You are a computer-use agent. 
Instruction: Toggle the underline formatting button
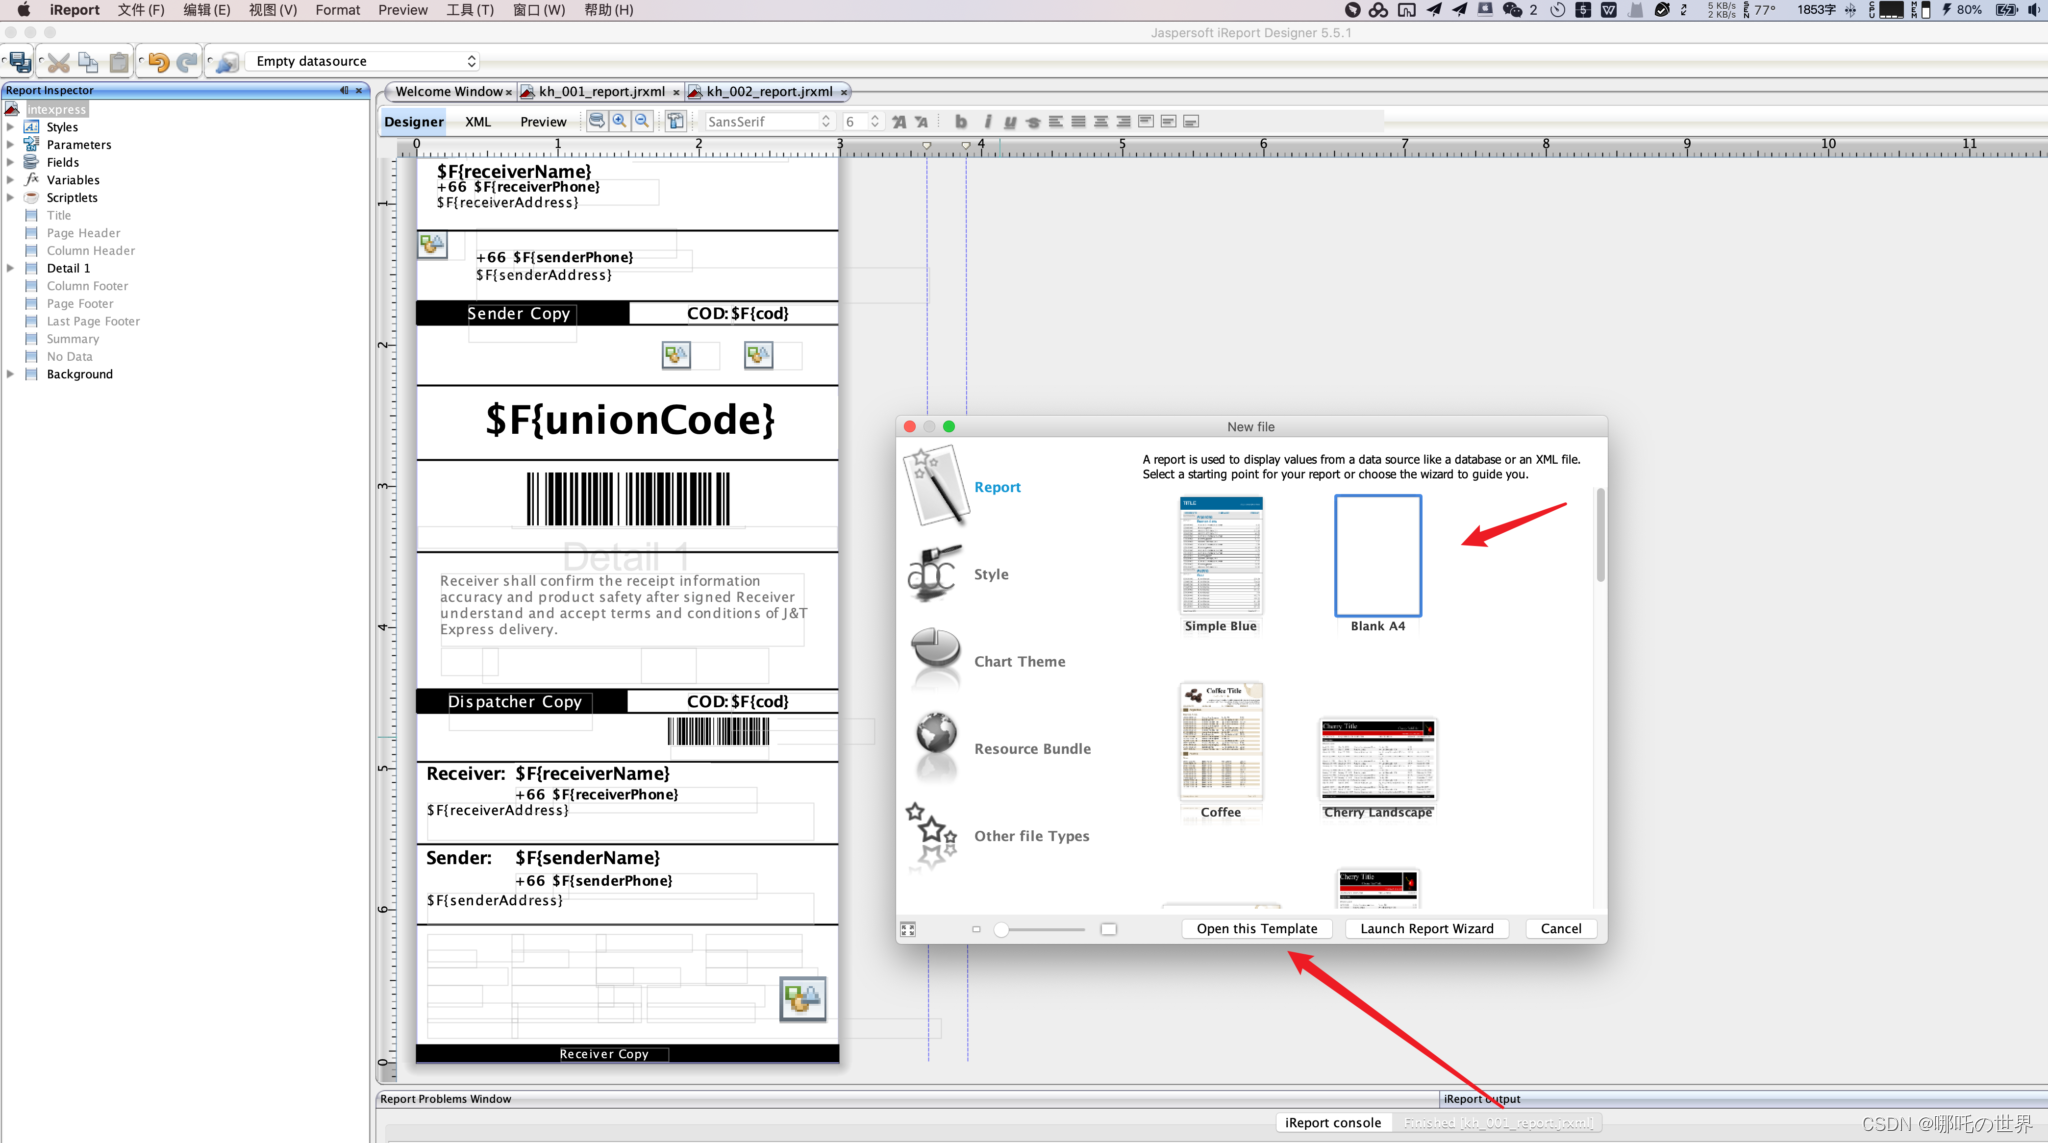pos(1010,121)
